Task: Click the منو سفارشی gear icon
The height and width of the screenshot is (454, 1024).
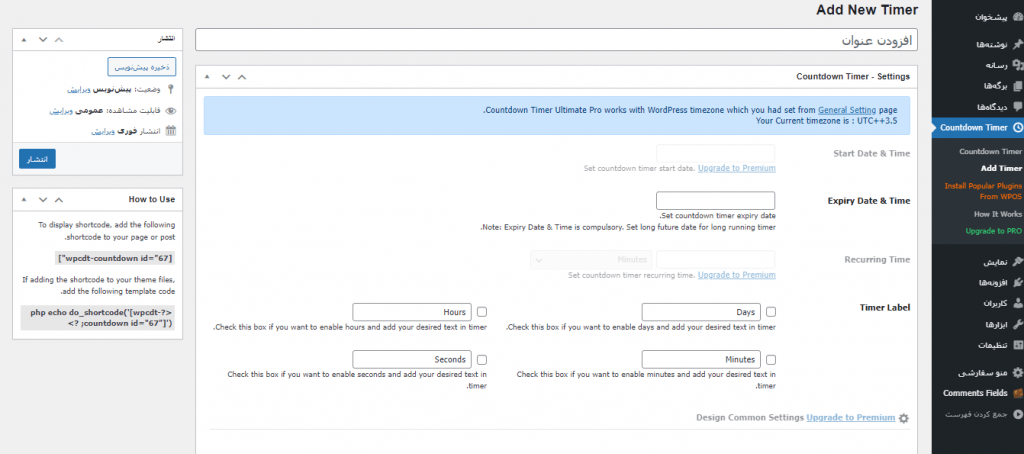Action: [x=1017, y=372]
